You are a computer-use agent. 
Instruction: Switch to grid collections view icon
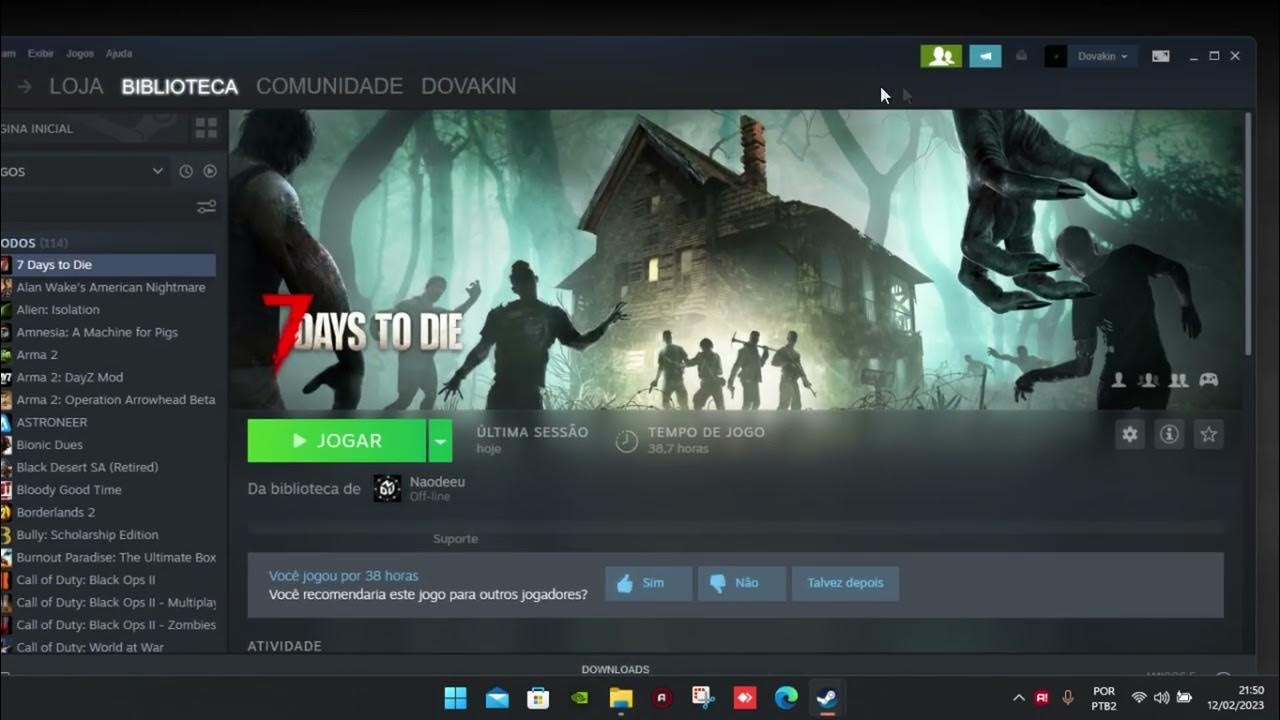206,128
